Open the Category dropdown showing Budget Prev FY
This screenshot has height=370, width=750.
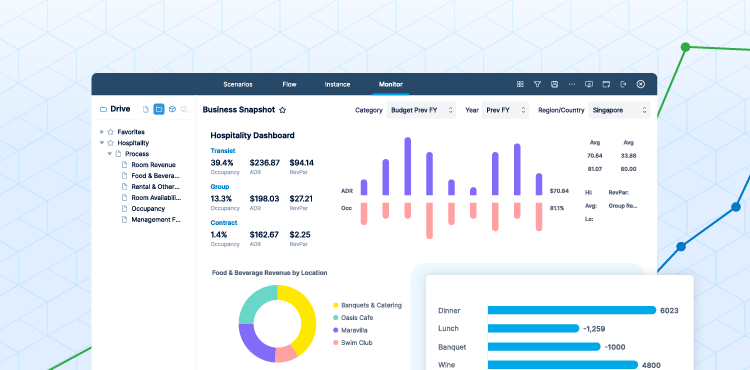coord(421,110)
